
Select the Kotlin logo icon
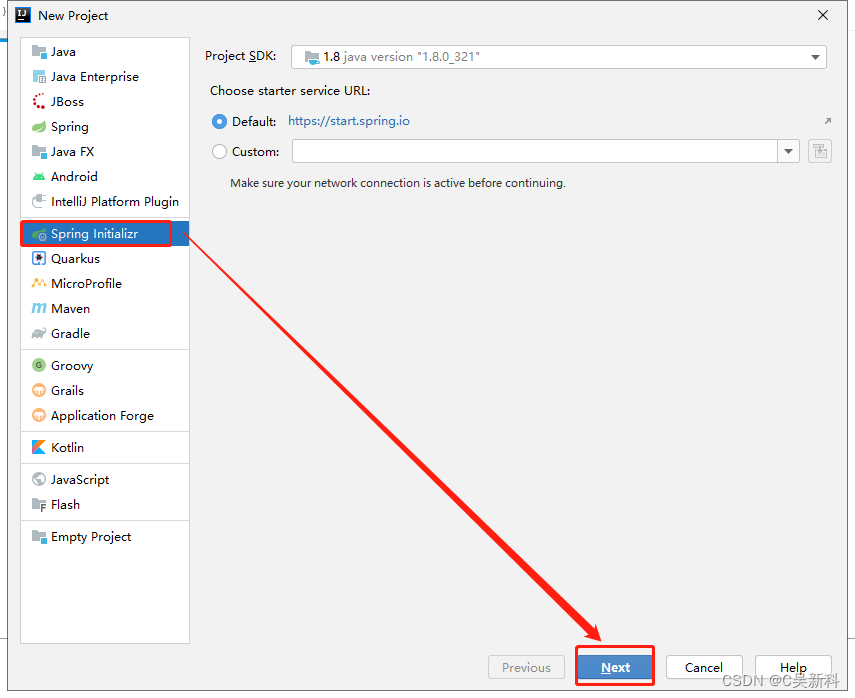(x=39, y=447)
